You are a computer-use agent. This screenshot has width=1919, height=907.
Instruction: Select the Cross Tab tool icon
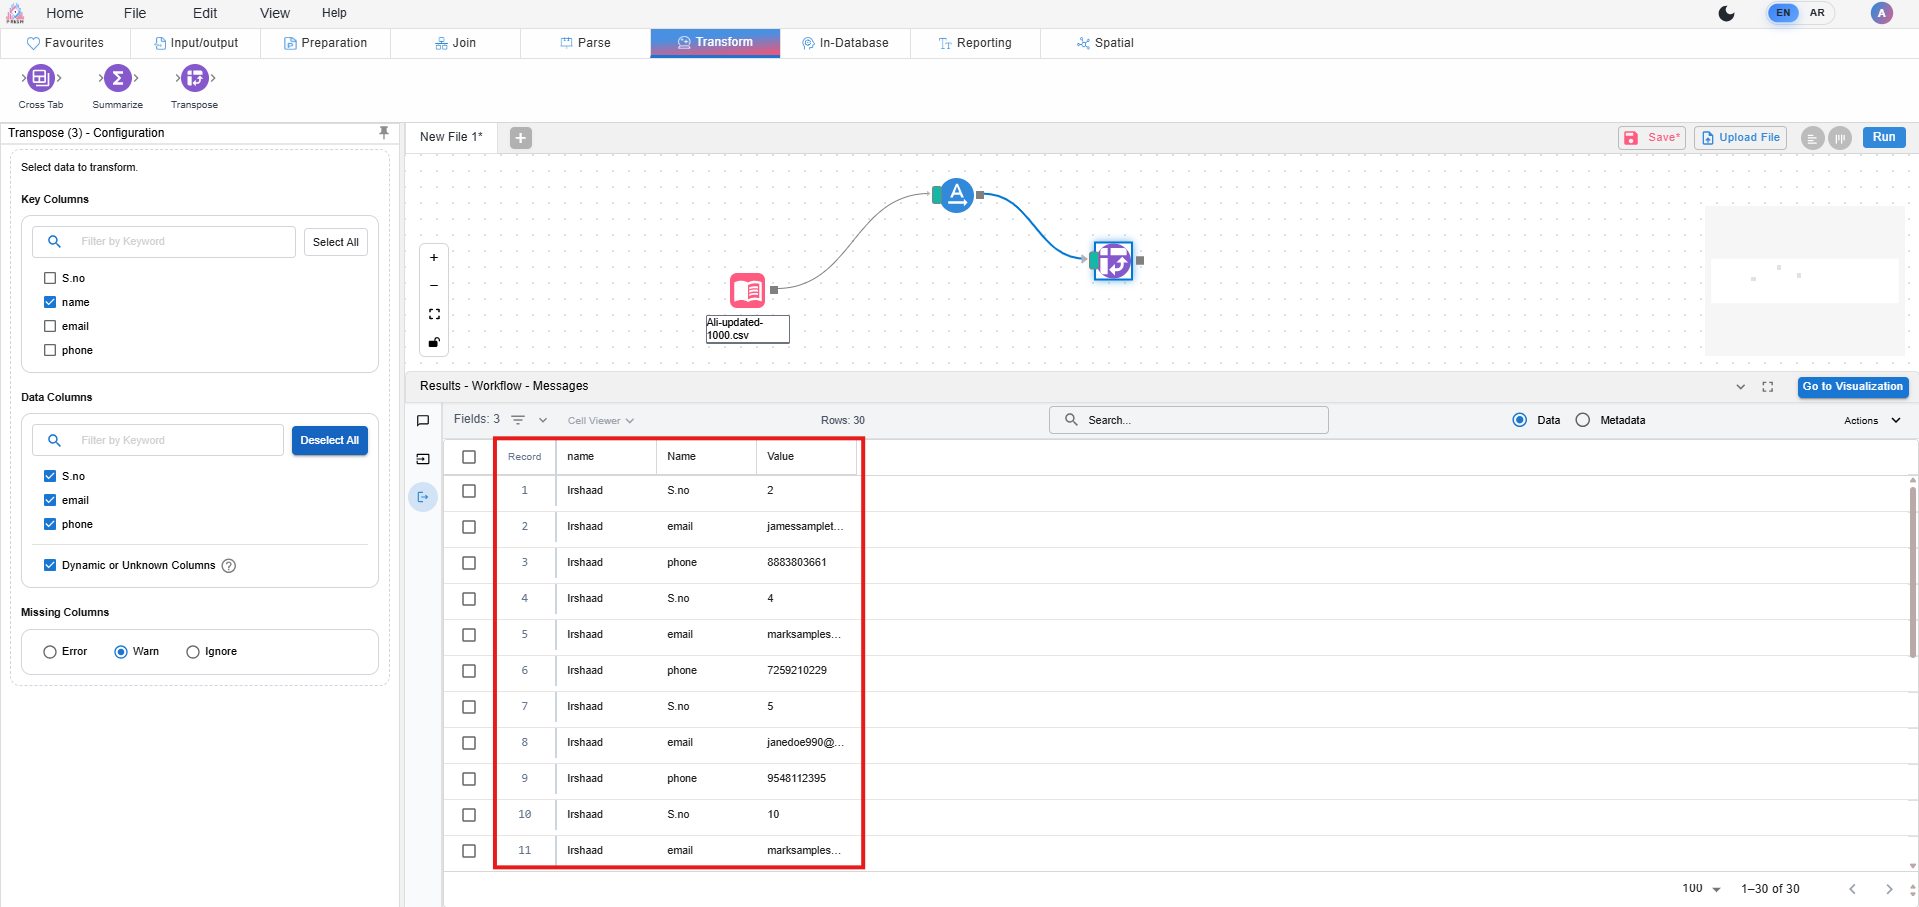(40, 78)
